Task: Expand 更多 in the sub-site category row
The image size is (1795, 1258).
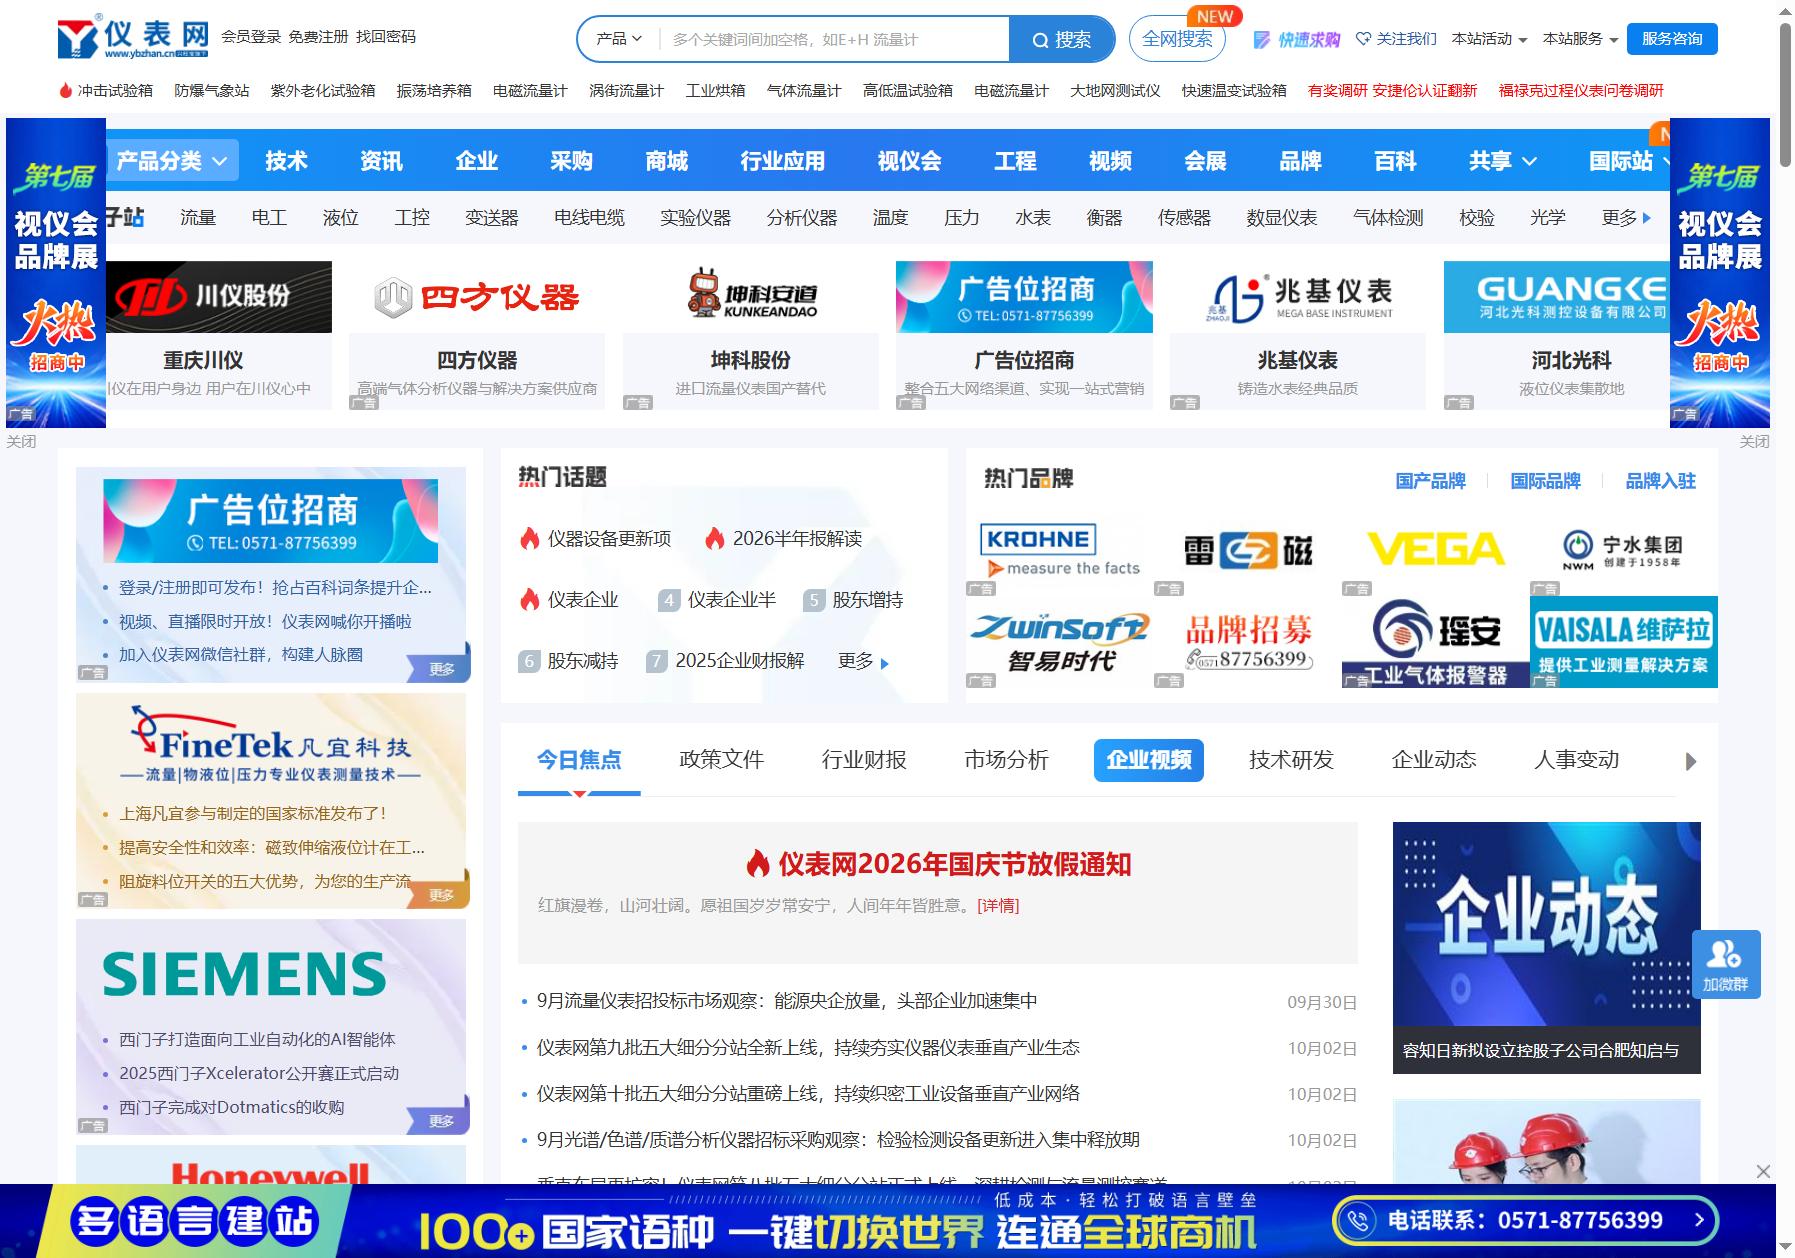Action: click(1625, 217)
